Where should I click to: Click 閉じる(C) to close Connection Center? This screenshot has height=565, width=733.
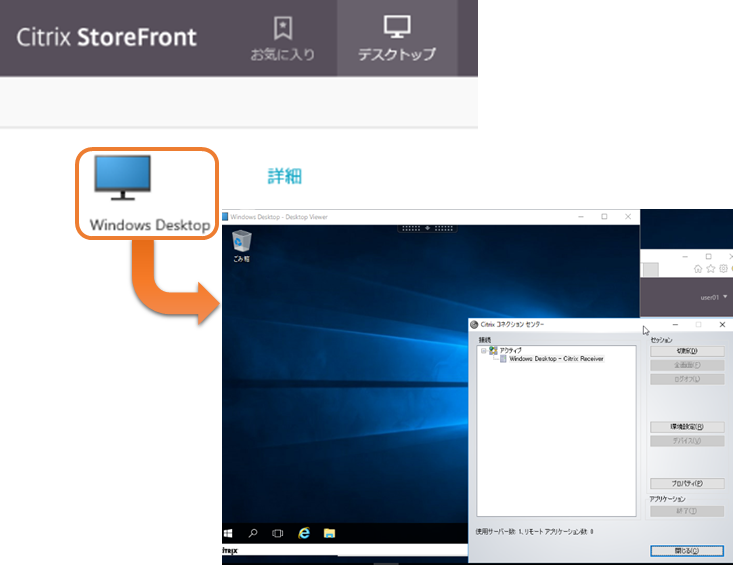[687, 551]
